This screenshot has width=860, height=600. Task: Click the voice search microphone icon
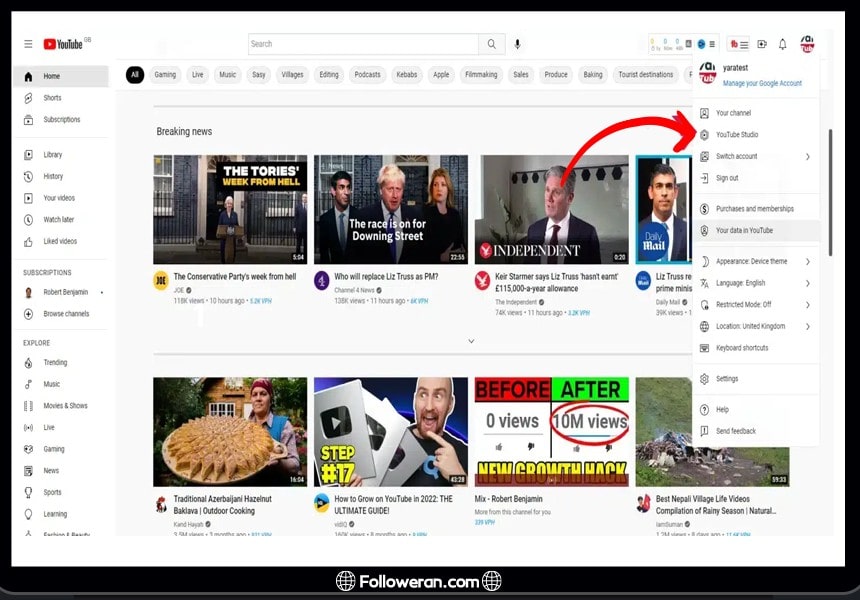[x=518, y=44]
